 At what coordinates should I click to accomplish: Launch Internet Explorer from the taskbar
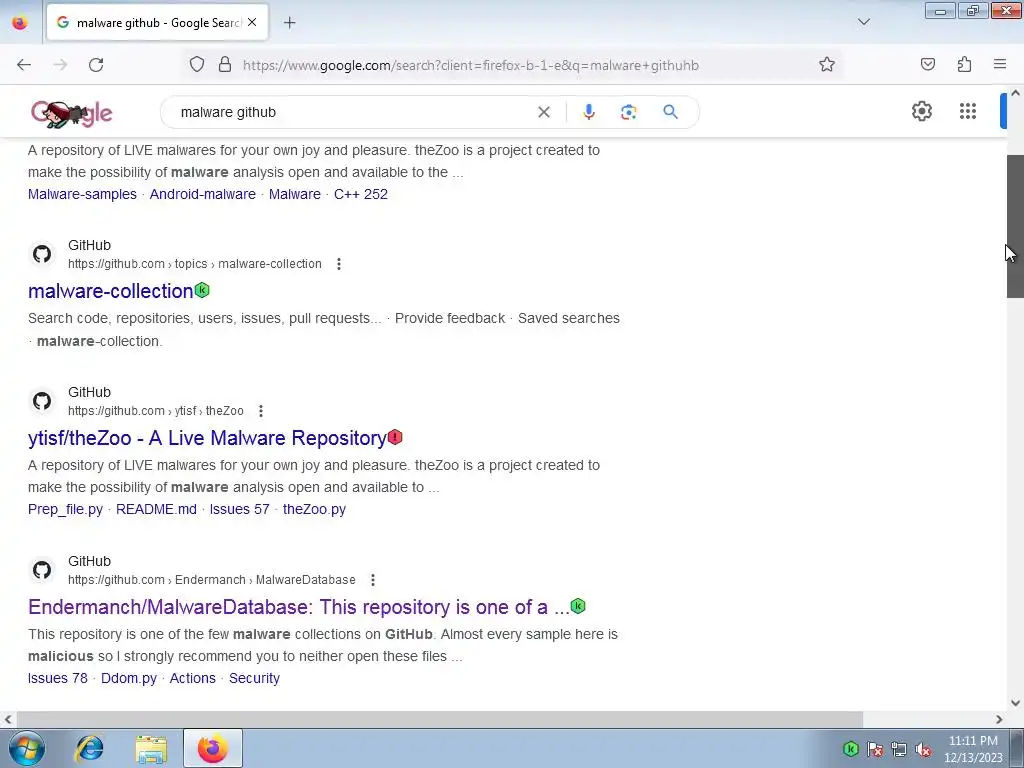point(89,748)
